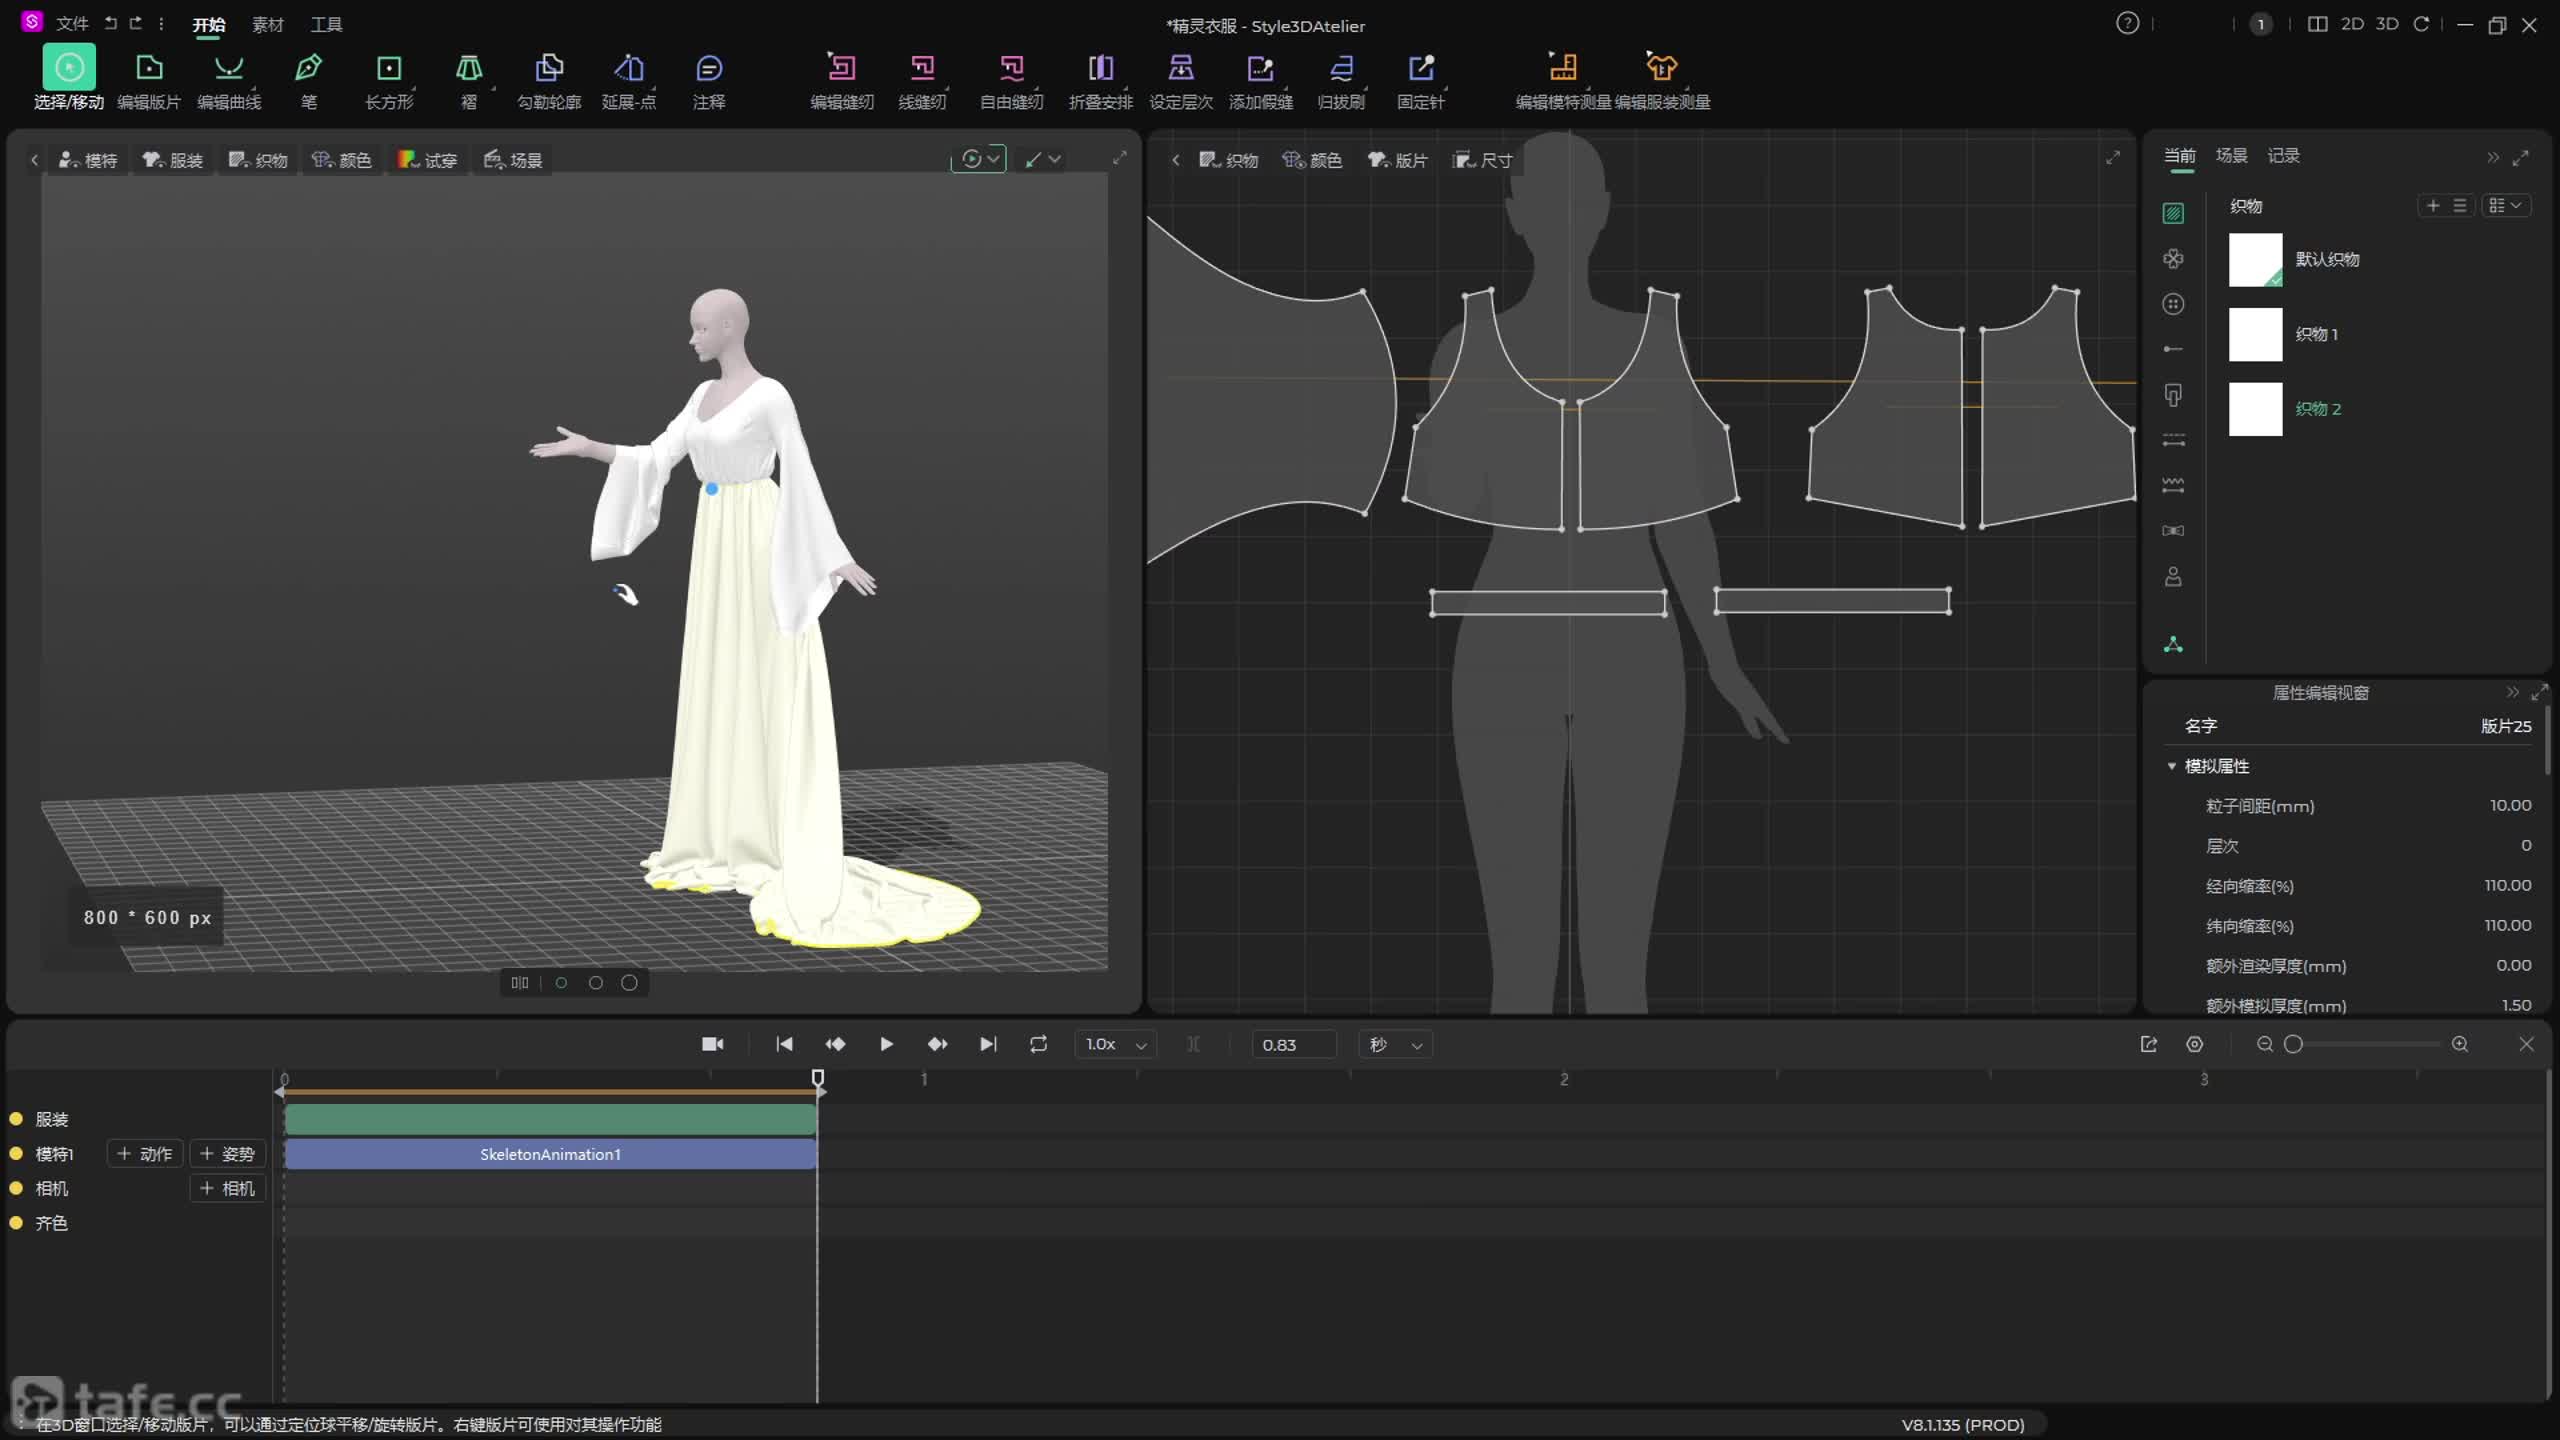
Task: Activate the Free Sewing (自由缝纫) tool
Action: (1011, 69)
